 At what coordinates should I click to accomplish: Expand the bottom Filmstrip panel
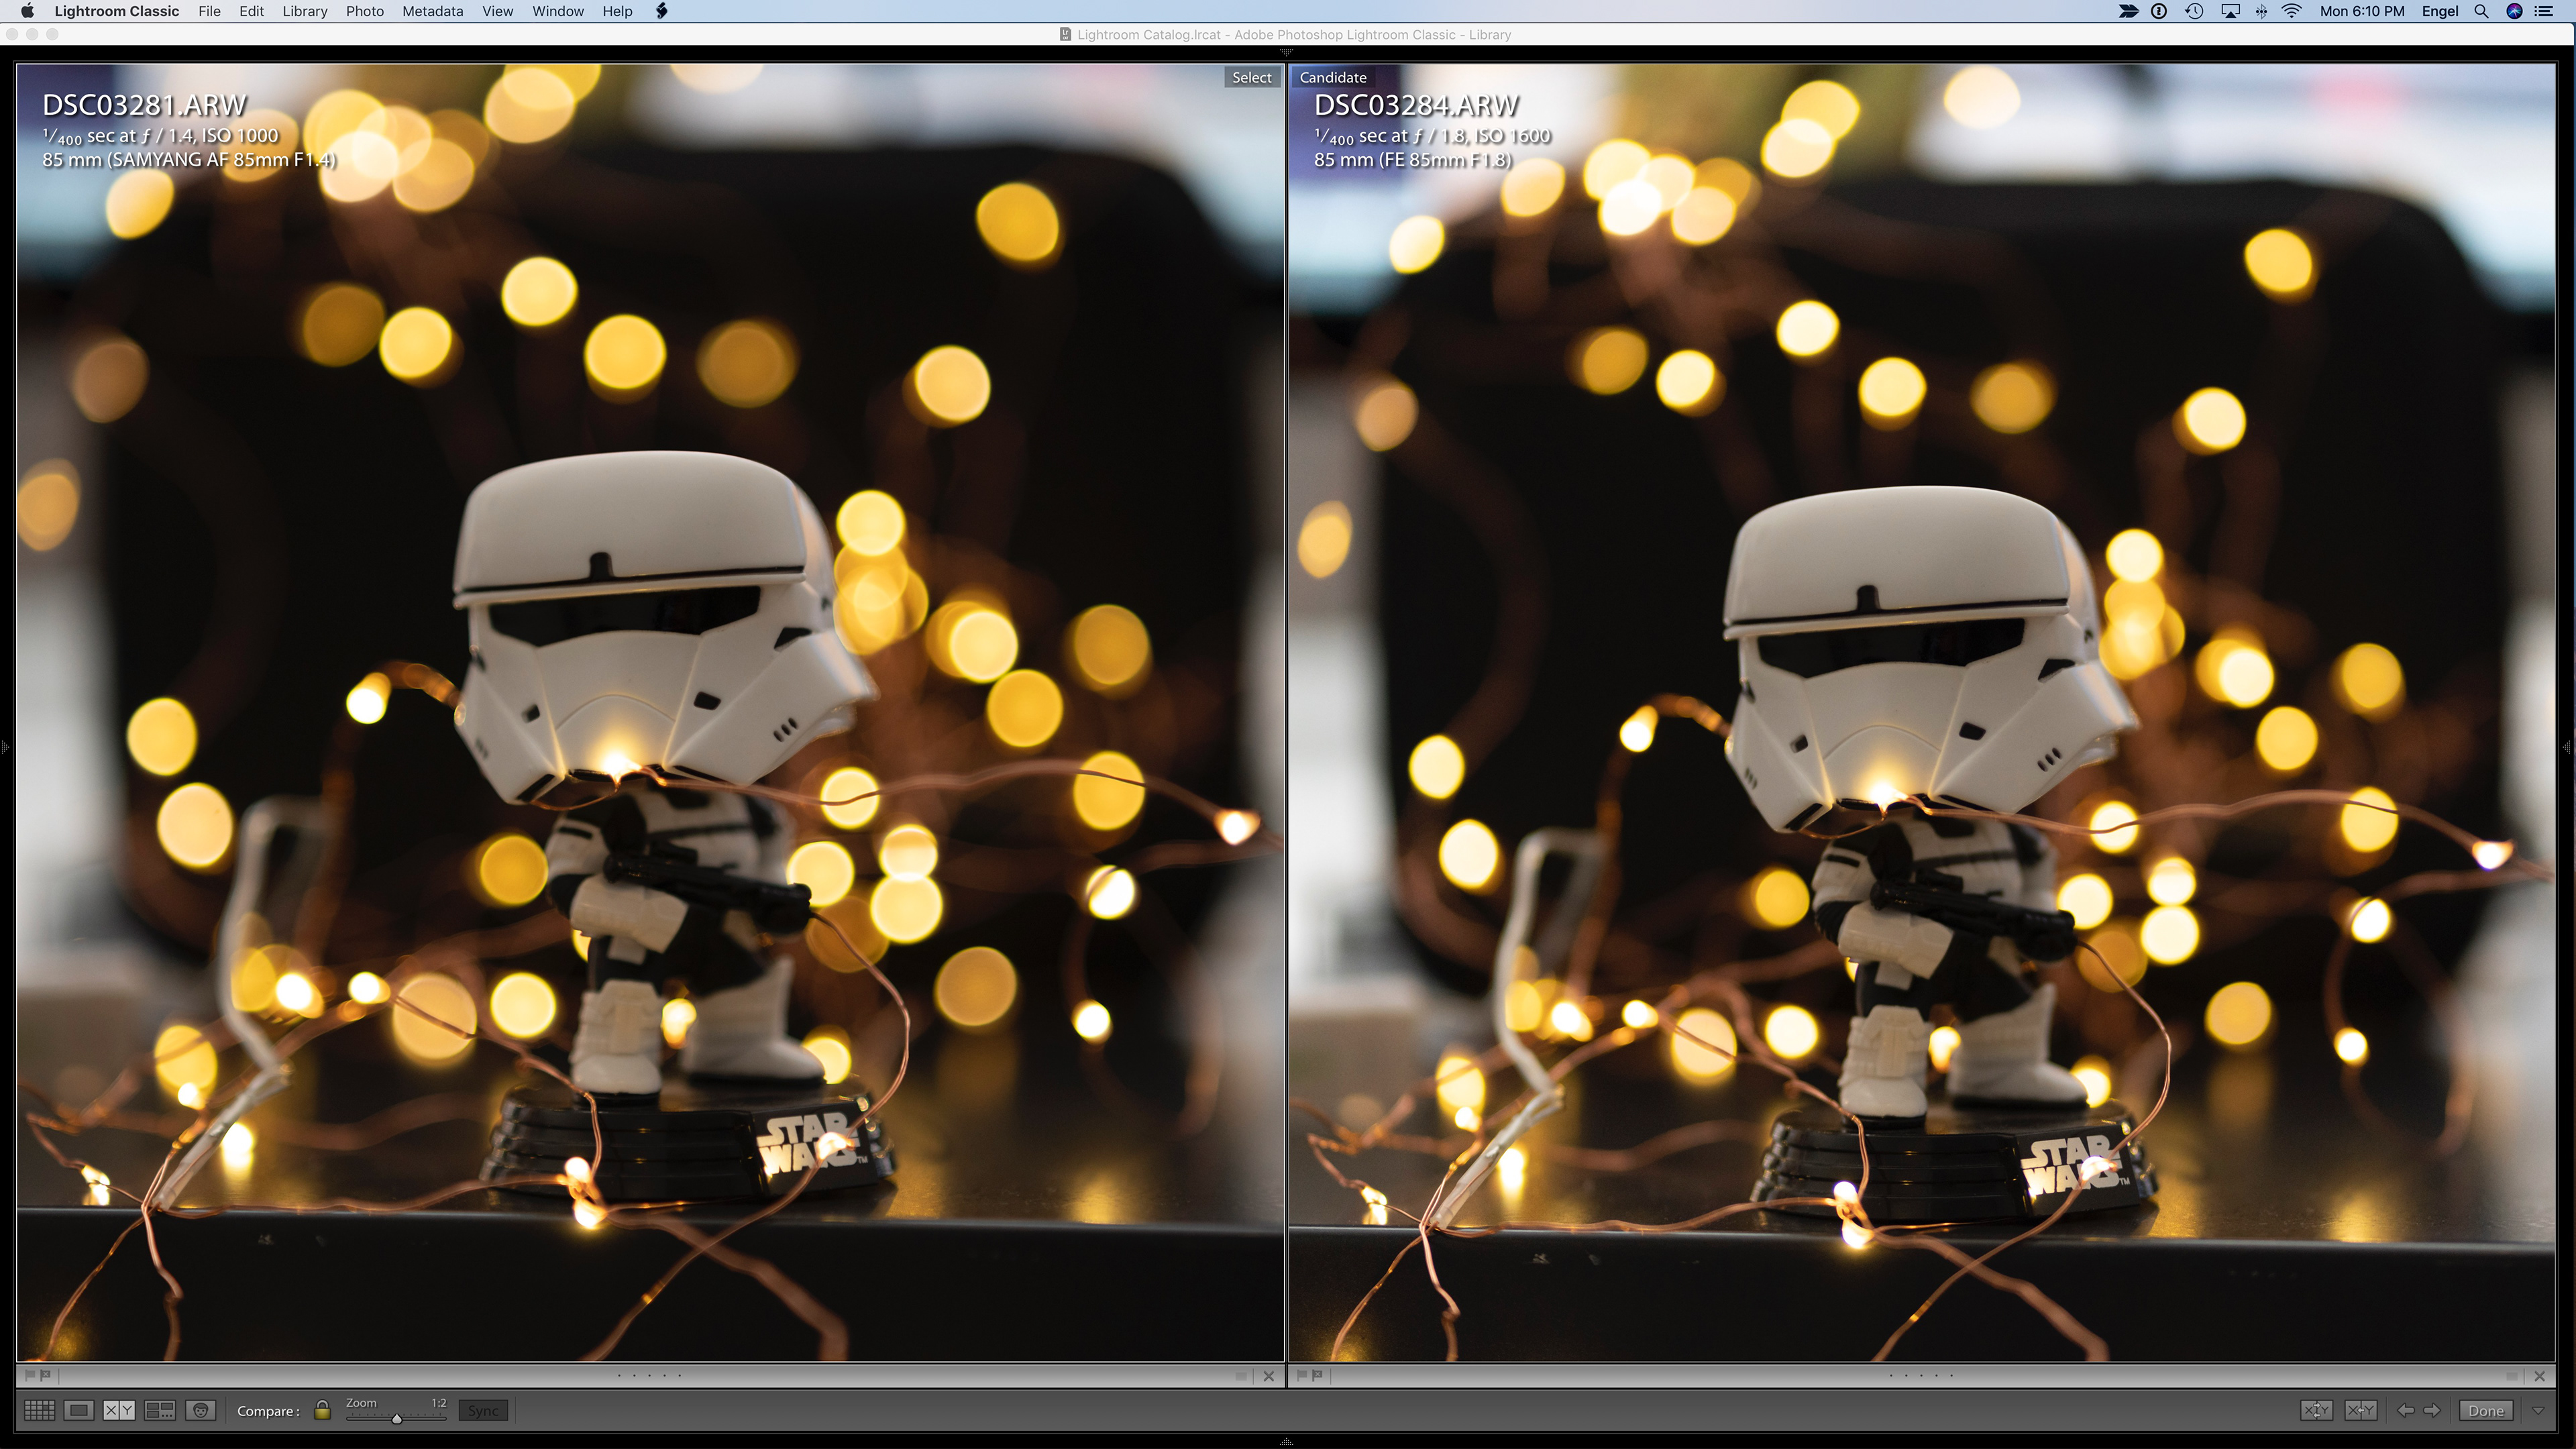(x=1287, y=1441)
